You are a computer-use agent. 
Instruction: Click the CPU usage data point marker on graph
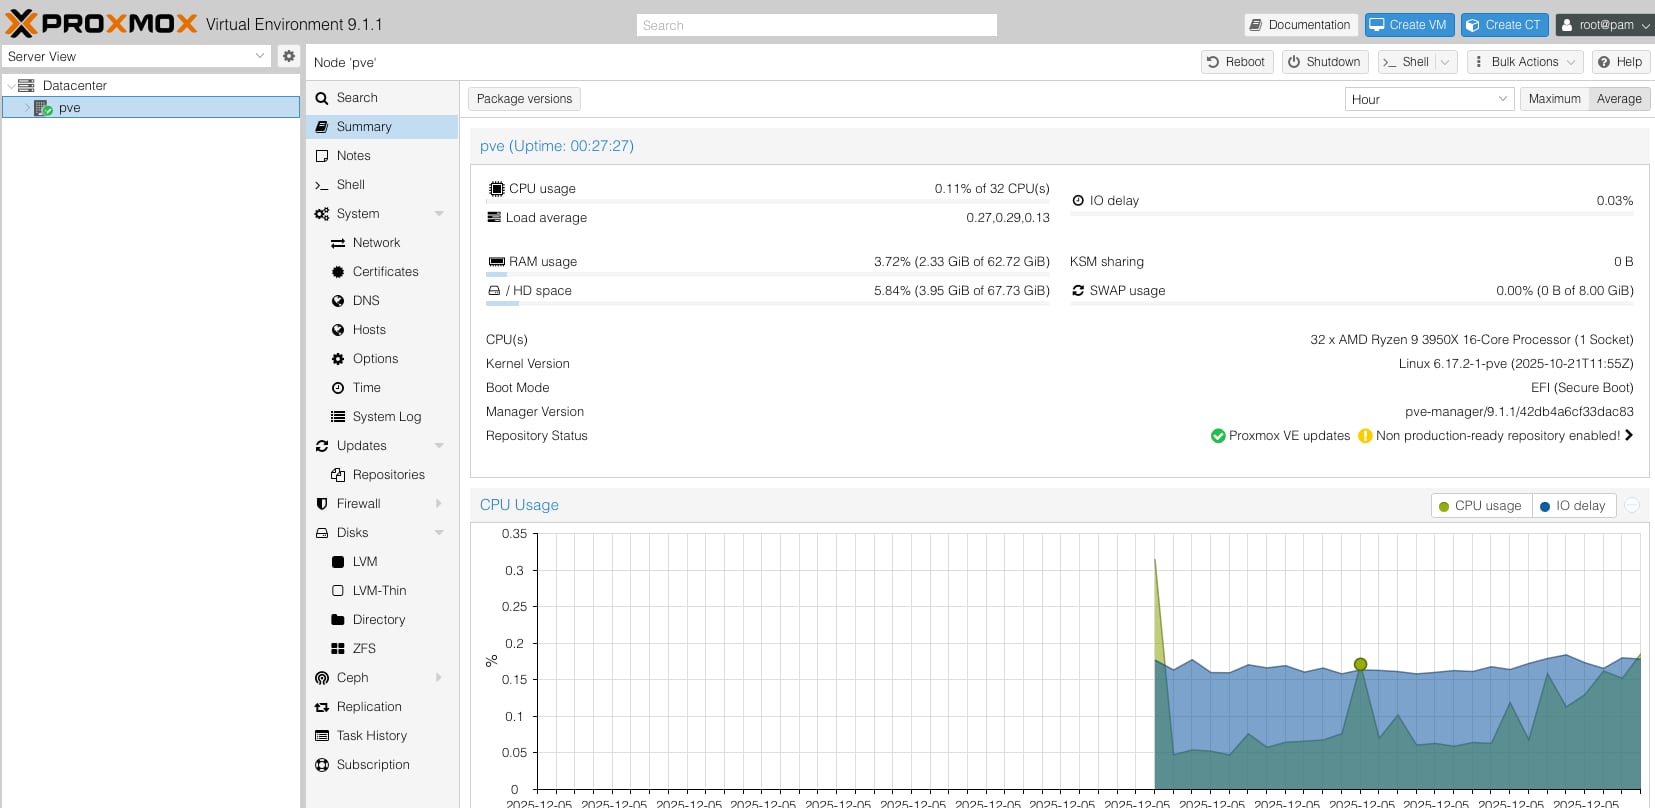(x=1360, y=664)
